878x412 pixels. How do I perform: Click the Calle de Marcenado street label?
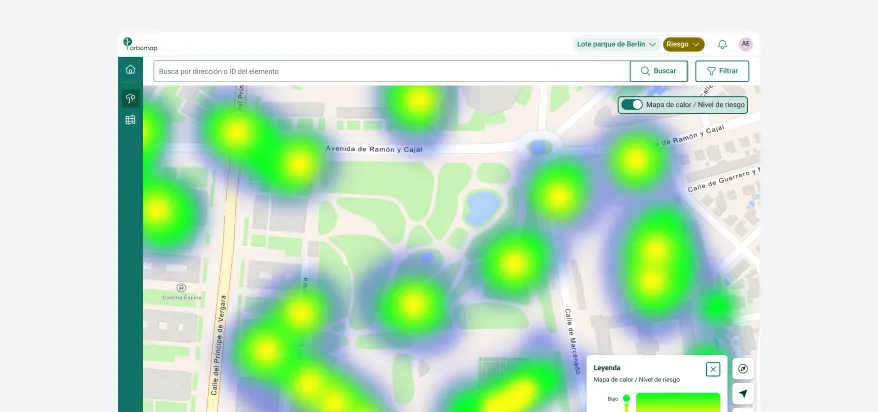(572, 341)
